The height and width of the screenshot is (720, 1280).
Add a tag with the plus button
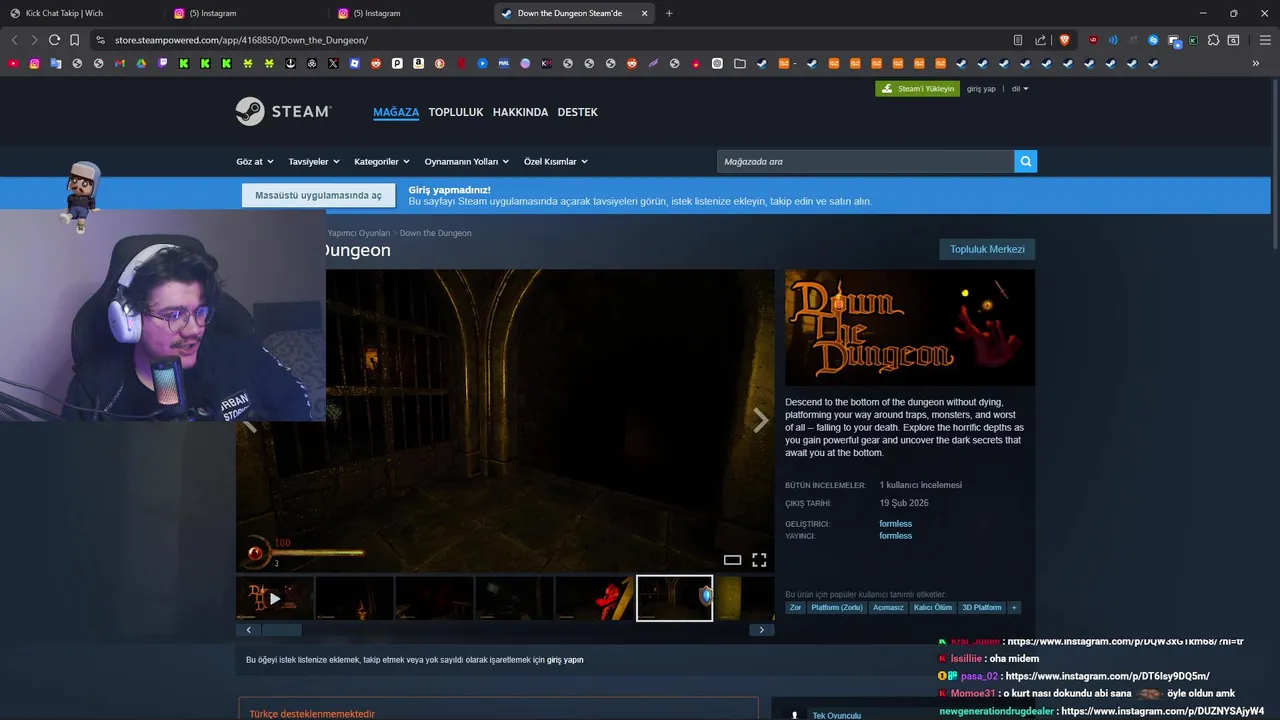point(1014,607)
